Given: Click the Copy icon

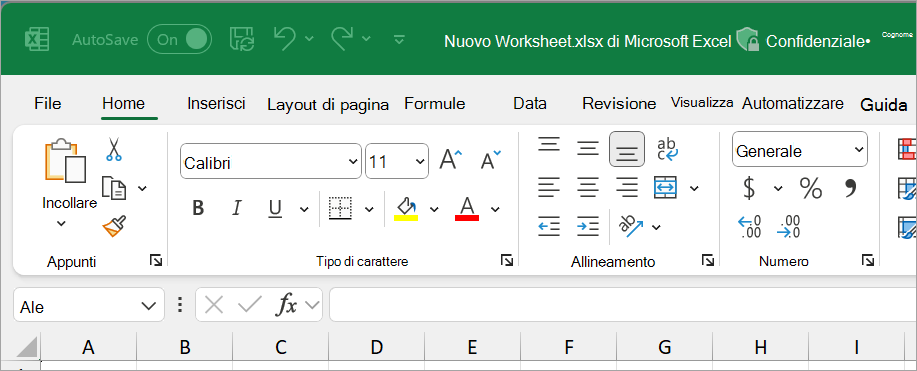Looking at the screenshot, I should 113,188.
